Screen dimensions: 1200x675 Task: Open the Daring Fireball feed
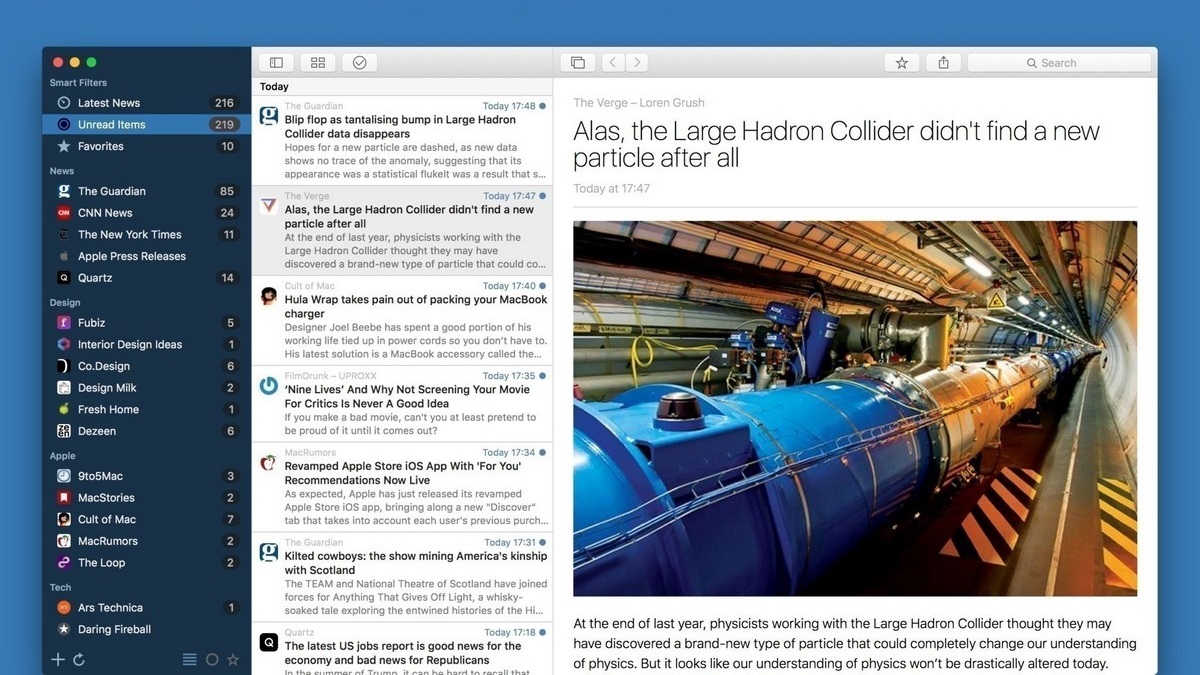pos(146,629)
